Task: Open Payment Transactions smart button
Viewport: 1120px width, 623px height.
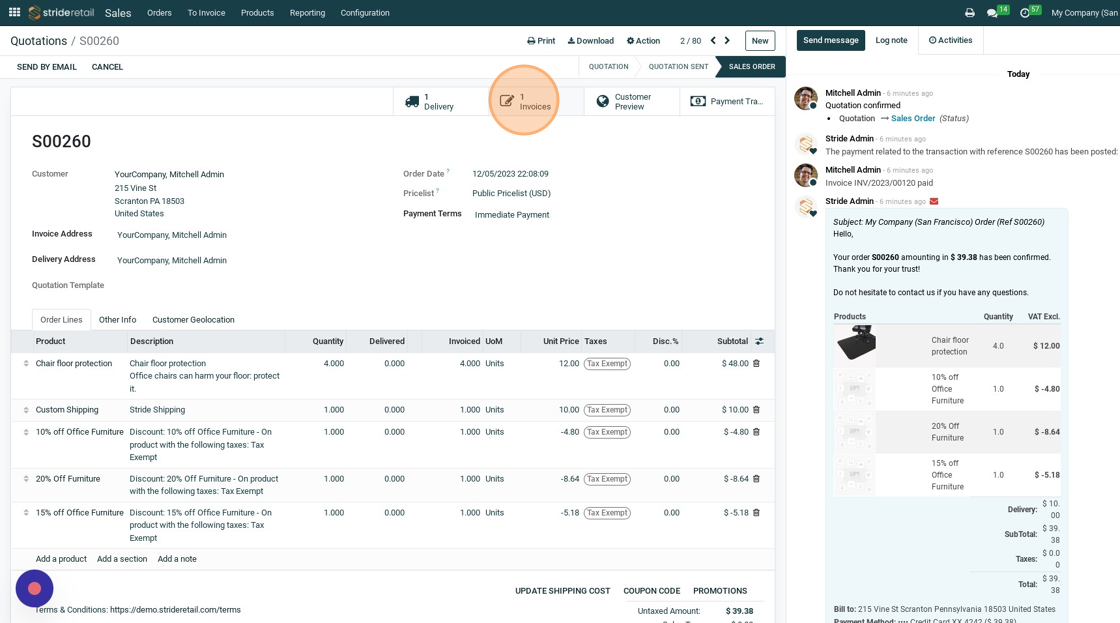Action: [726, 101]
